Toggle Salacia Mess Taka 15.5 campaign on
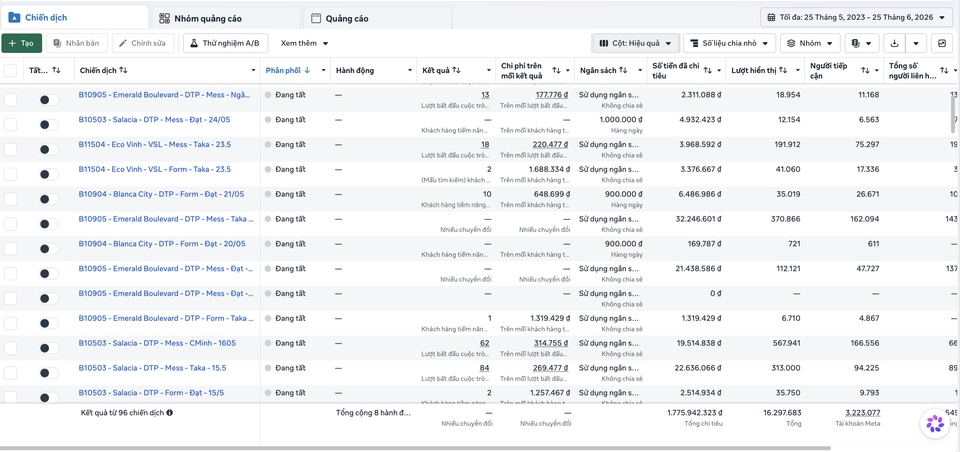Image resolution: width=960 pixels, height=452 pixels. coord(48,373)
